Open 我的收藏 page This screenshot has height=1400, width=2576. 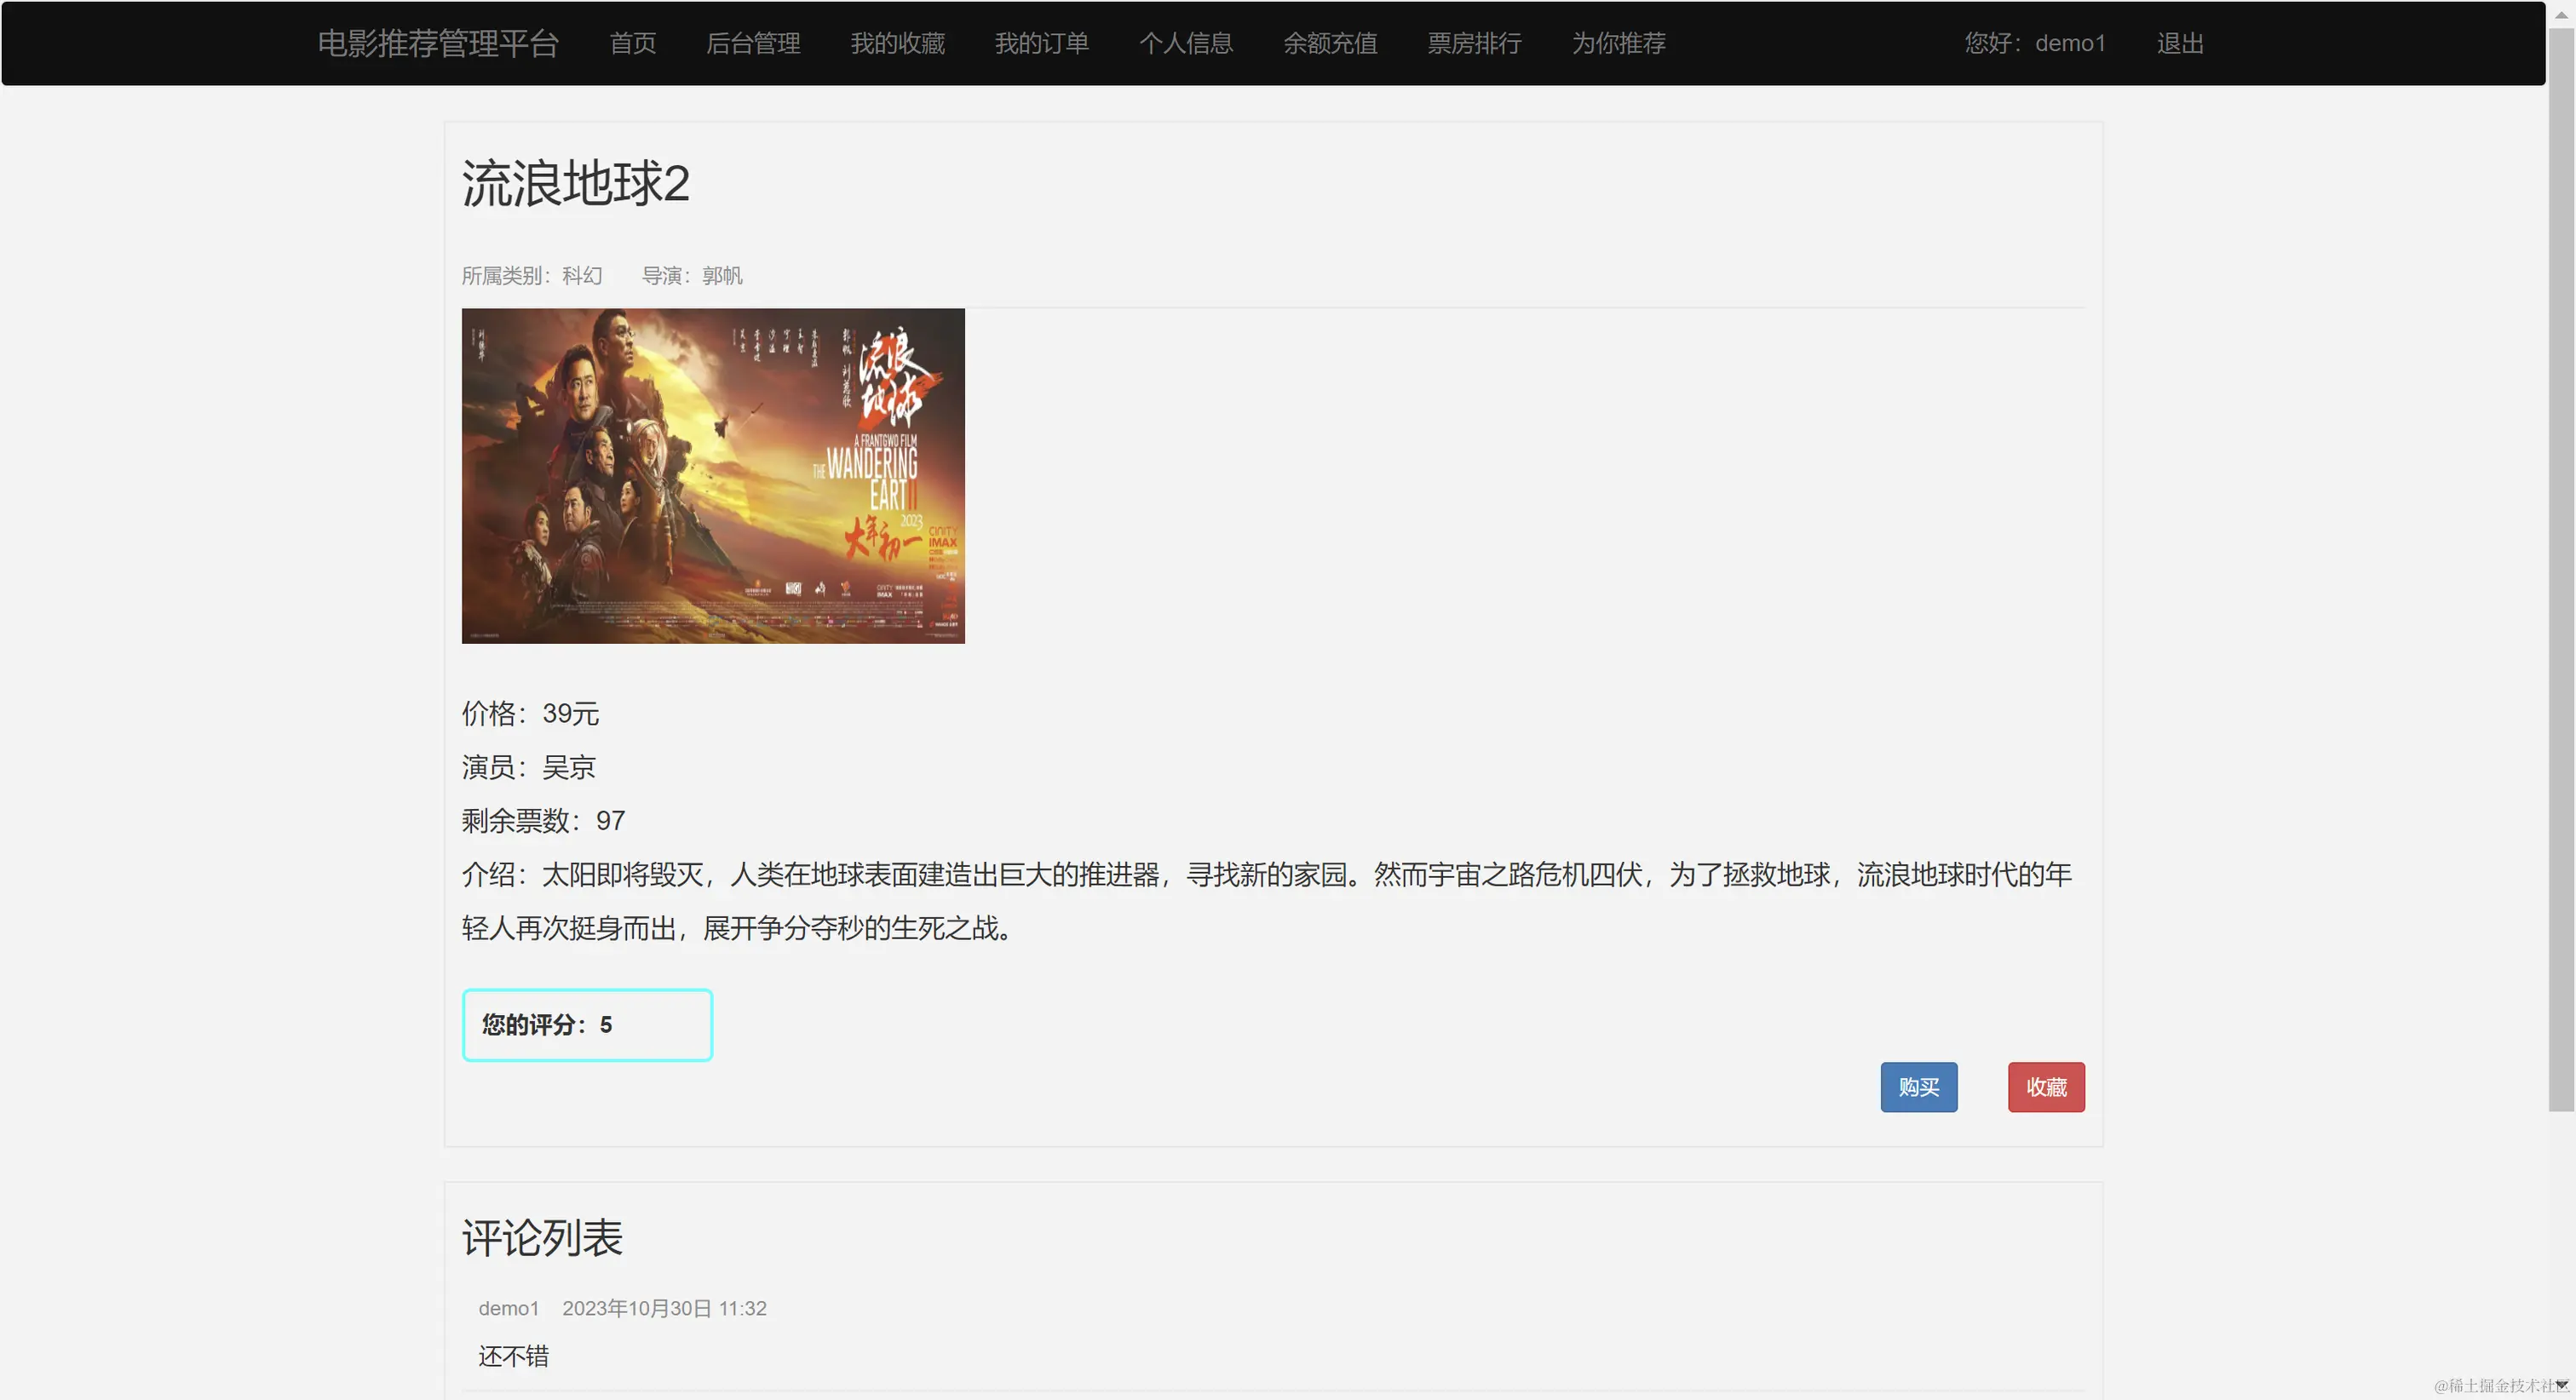pos(897,43)
